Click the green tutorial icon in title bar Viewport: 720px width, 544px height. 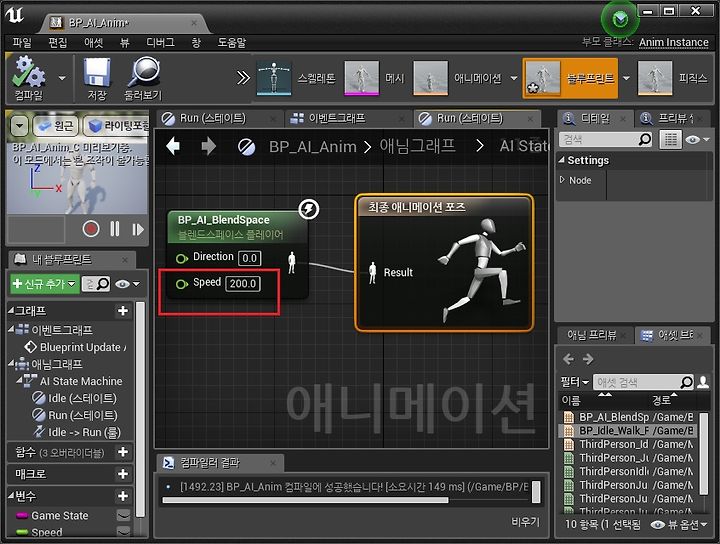[620, 19]
